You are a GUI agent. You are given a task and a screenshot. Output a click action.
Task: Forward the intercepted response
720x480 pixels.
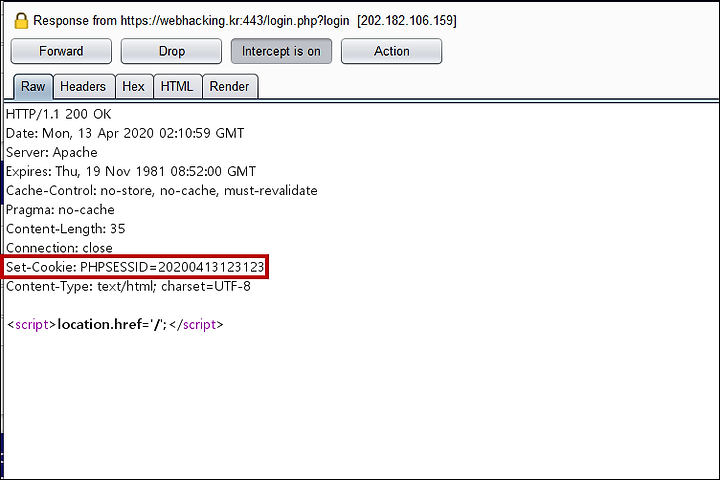pos(61,51)
